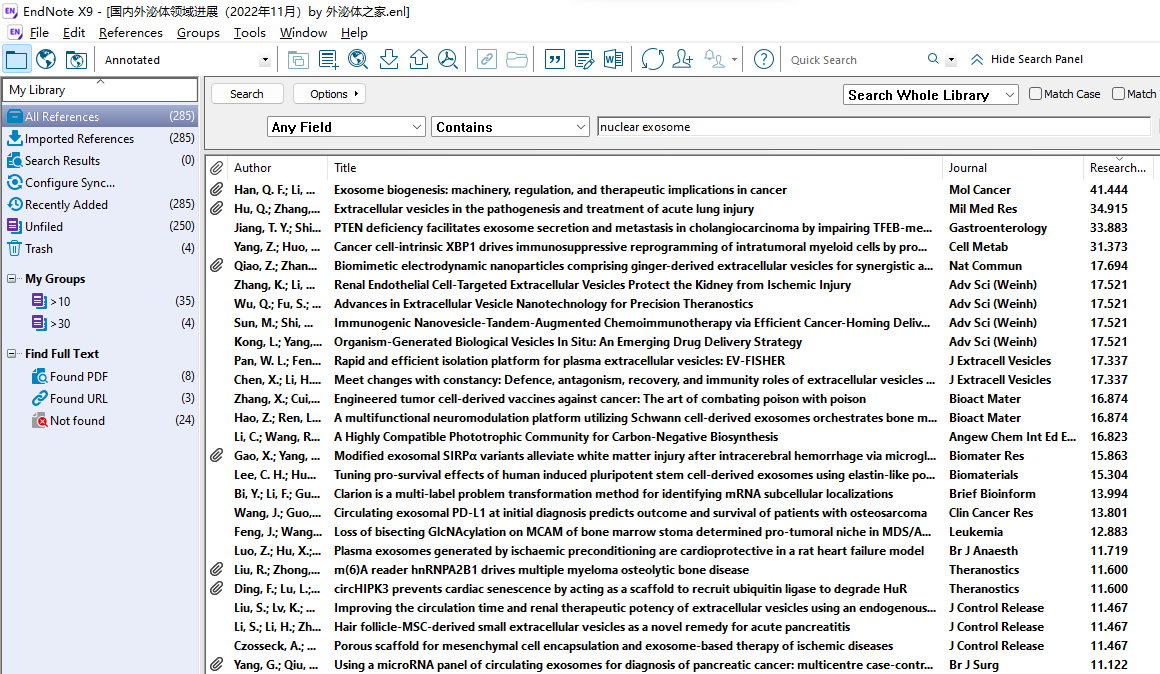Click the Sync Library circular arrows icon
This screenshot has height=674, width=1160.
click(652, 59)
